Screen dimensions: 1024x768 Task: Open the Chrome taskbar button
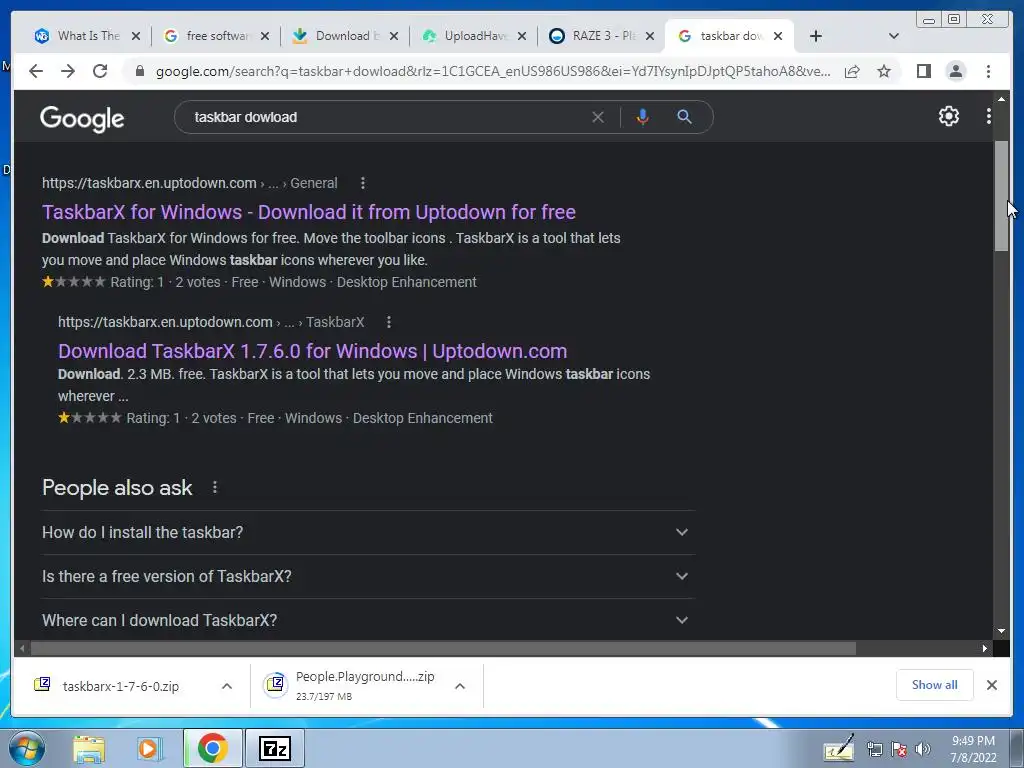212,748
